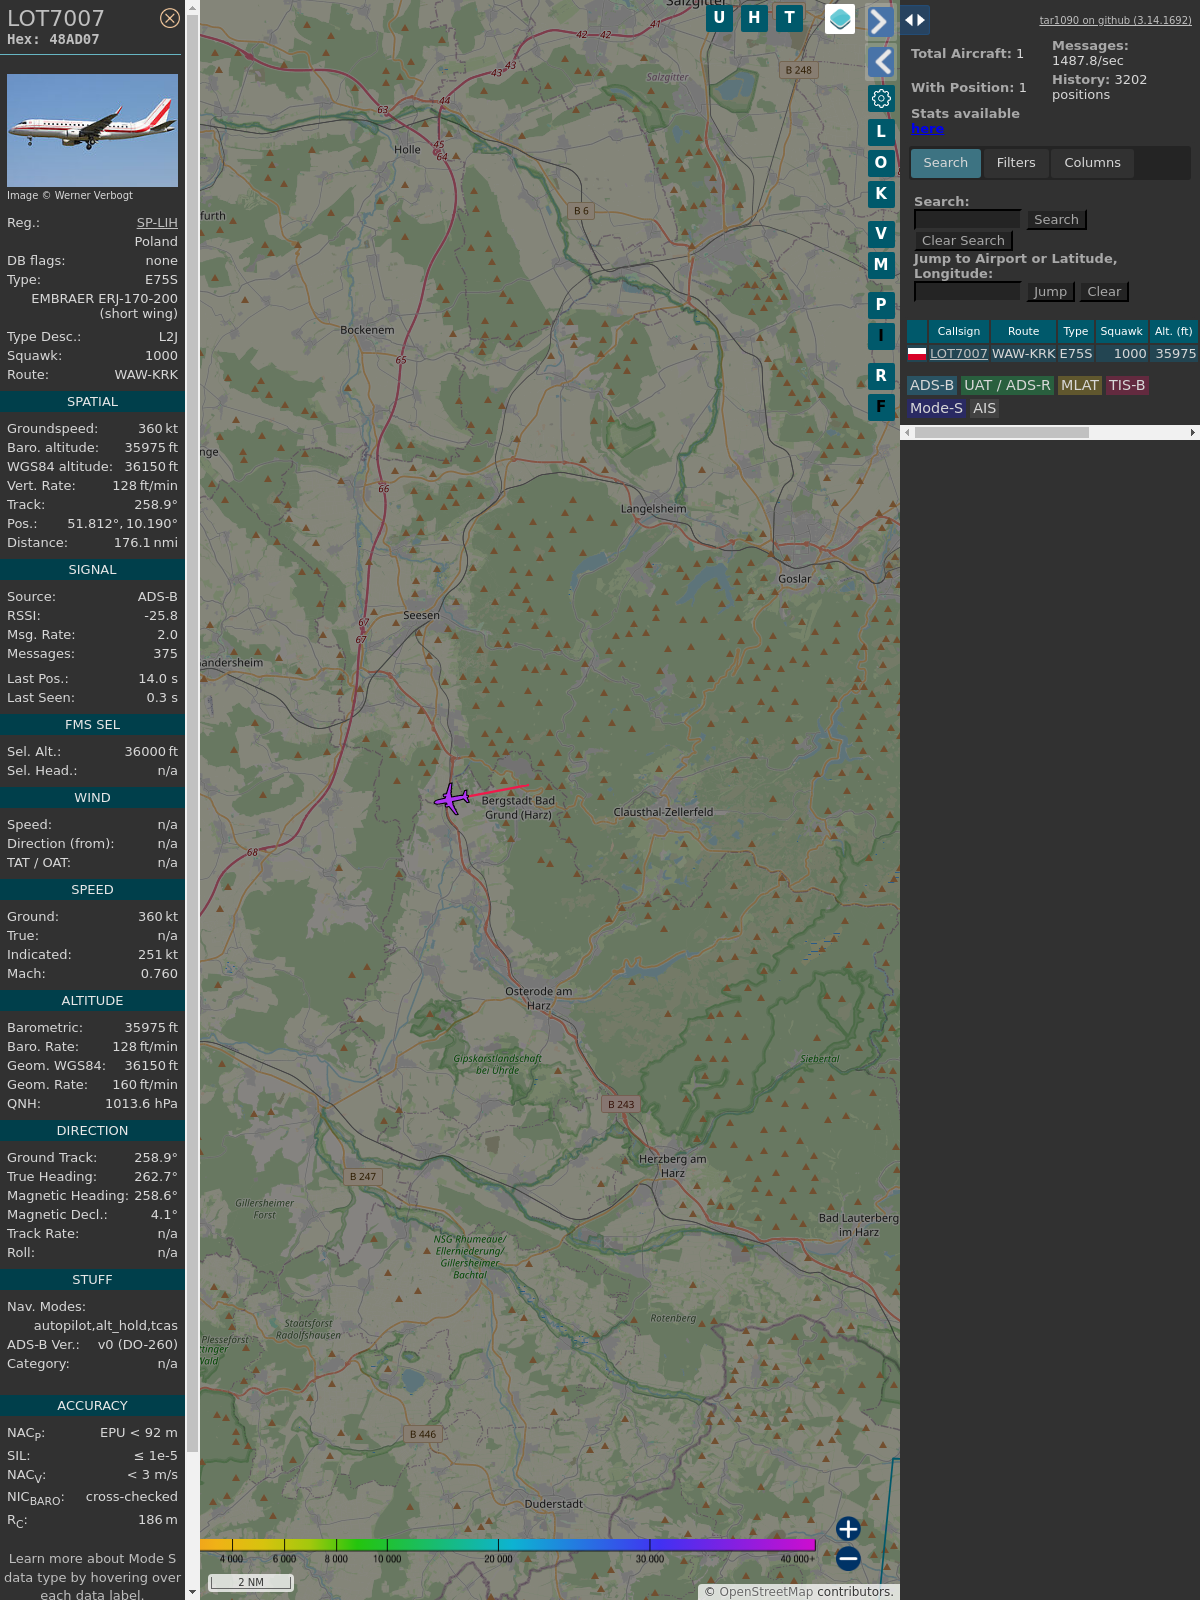Click the altitude color scale bar

click(x=508, y=1545)
